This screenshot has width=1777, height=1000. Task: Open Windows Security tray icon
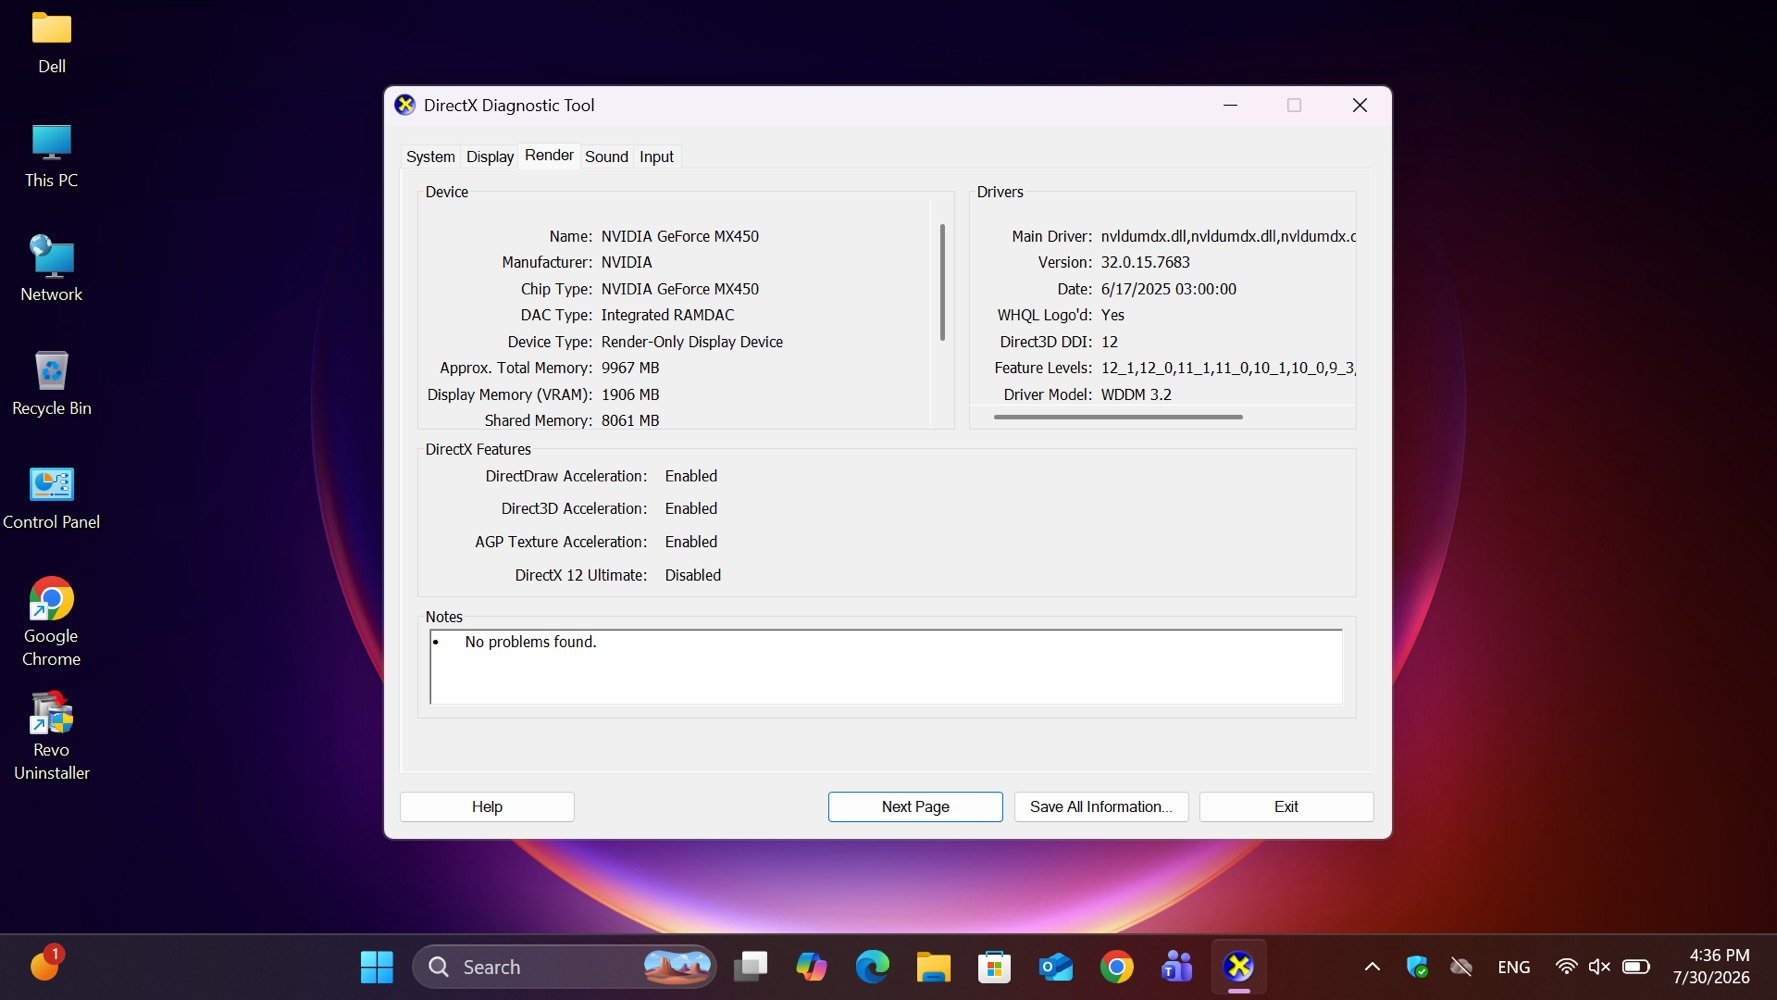[1417, 967]
